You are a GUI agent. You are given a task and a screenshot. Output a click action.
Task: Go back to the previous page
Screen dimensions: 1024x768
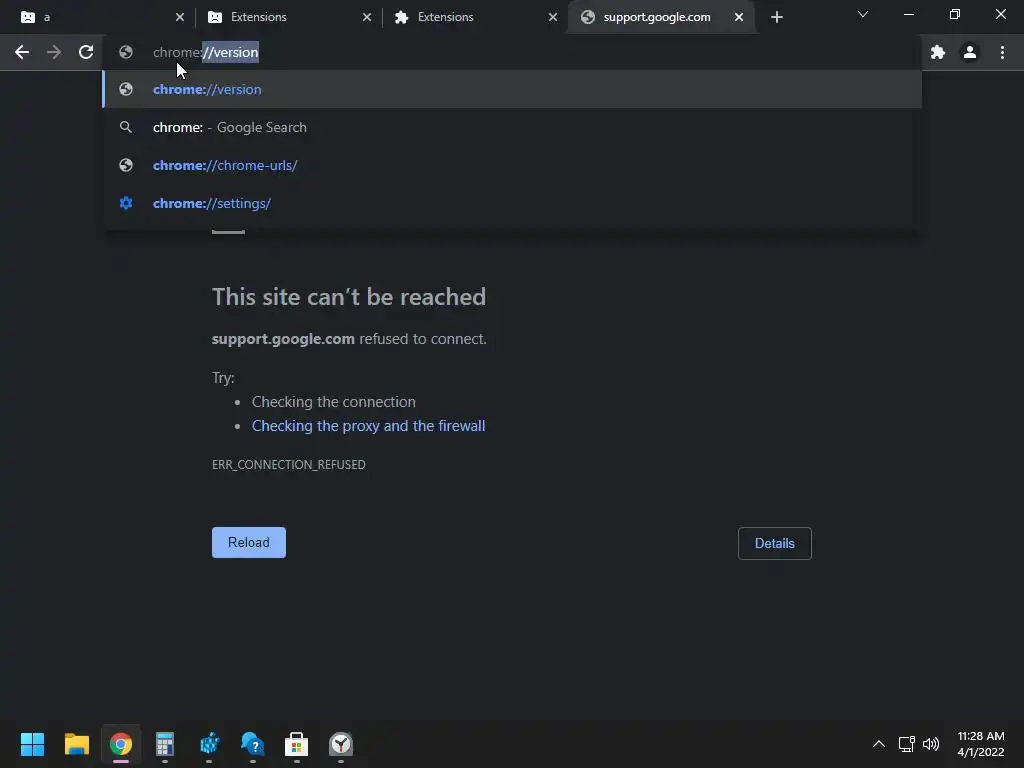pyautogui.click(x=22, y=52)
